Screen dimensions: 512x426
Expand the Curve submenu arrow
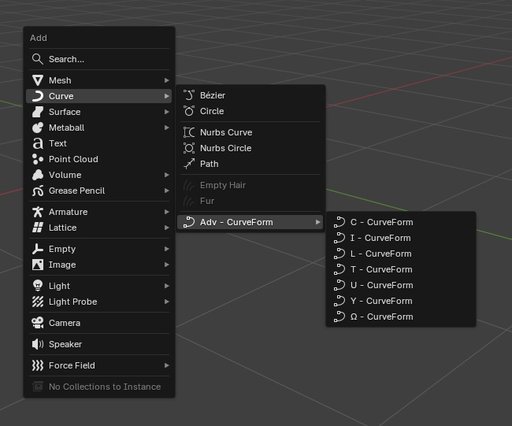pyautogui.click(x=167, y=96)
